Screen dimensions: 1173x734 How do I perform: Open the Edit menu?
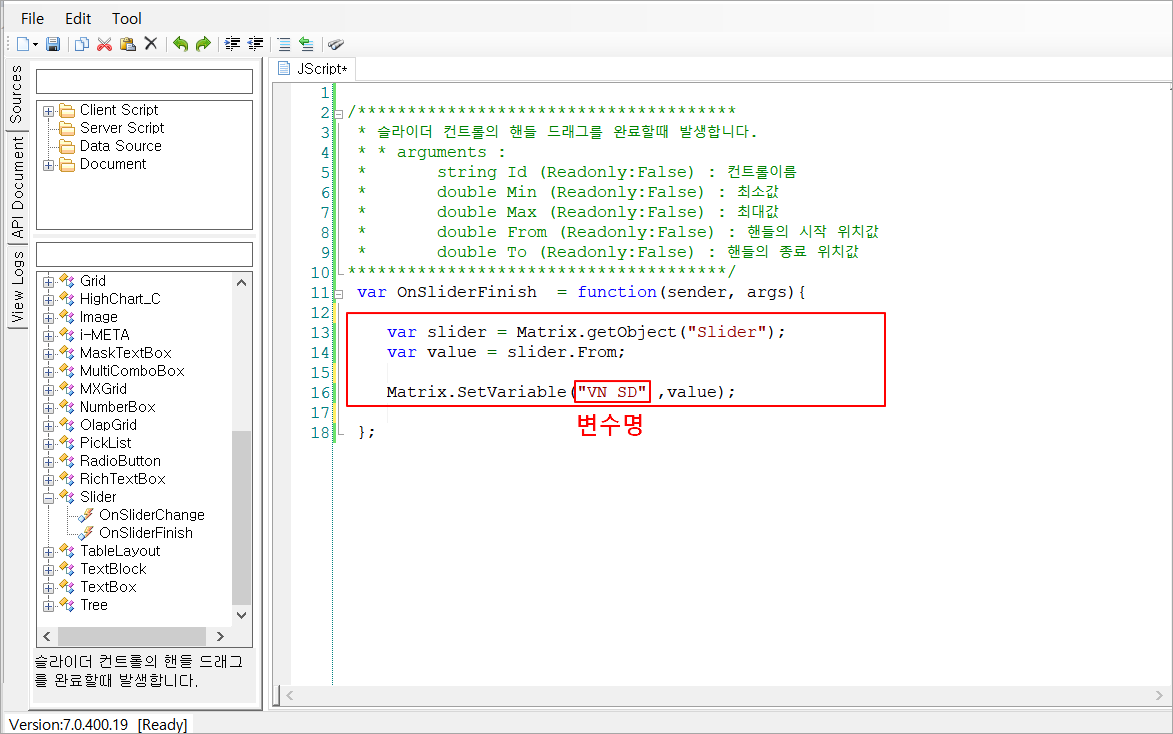[x=78, y=18]
